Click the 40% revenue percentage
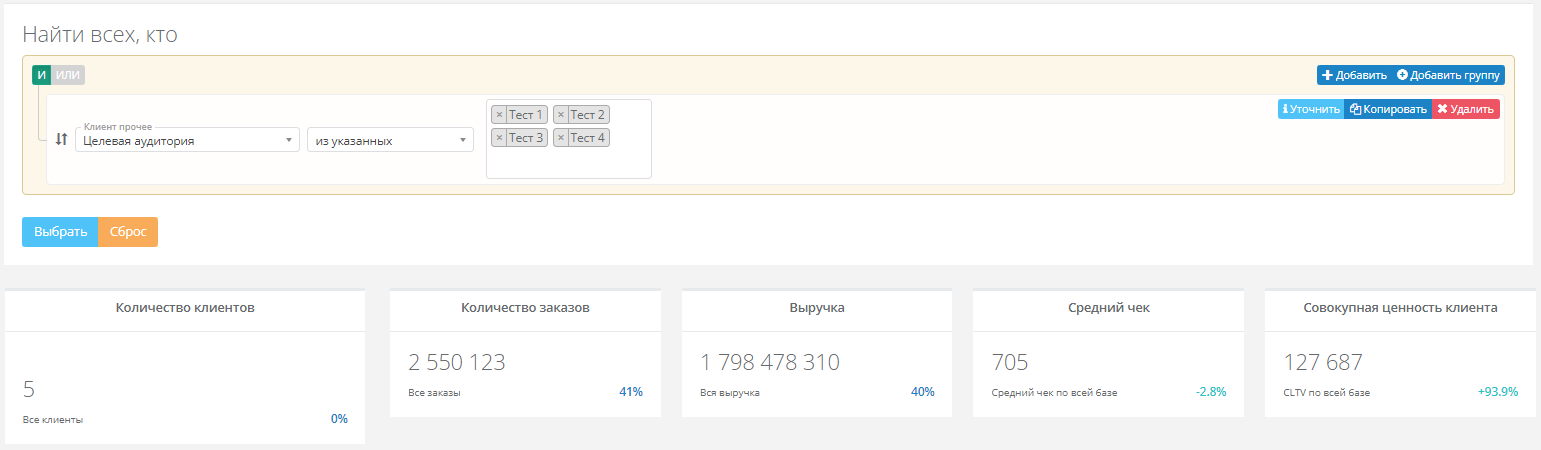This screenshot has width=1541, height=450. [923, 392]
